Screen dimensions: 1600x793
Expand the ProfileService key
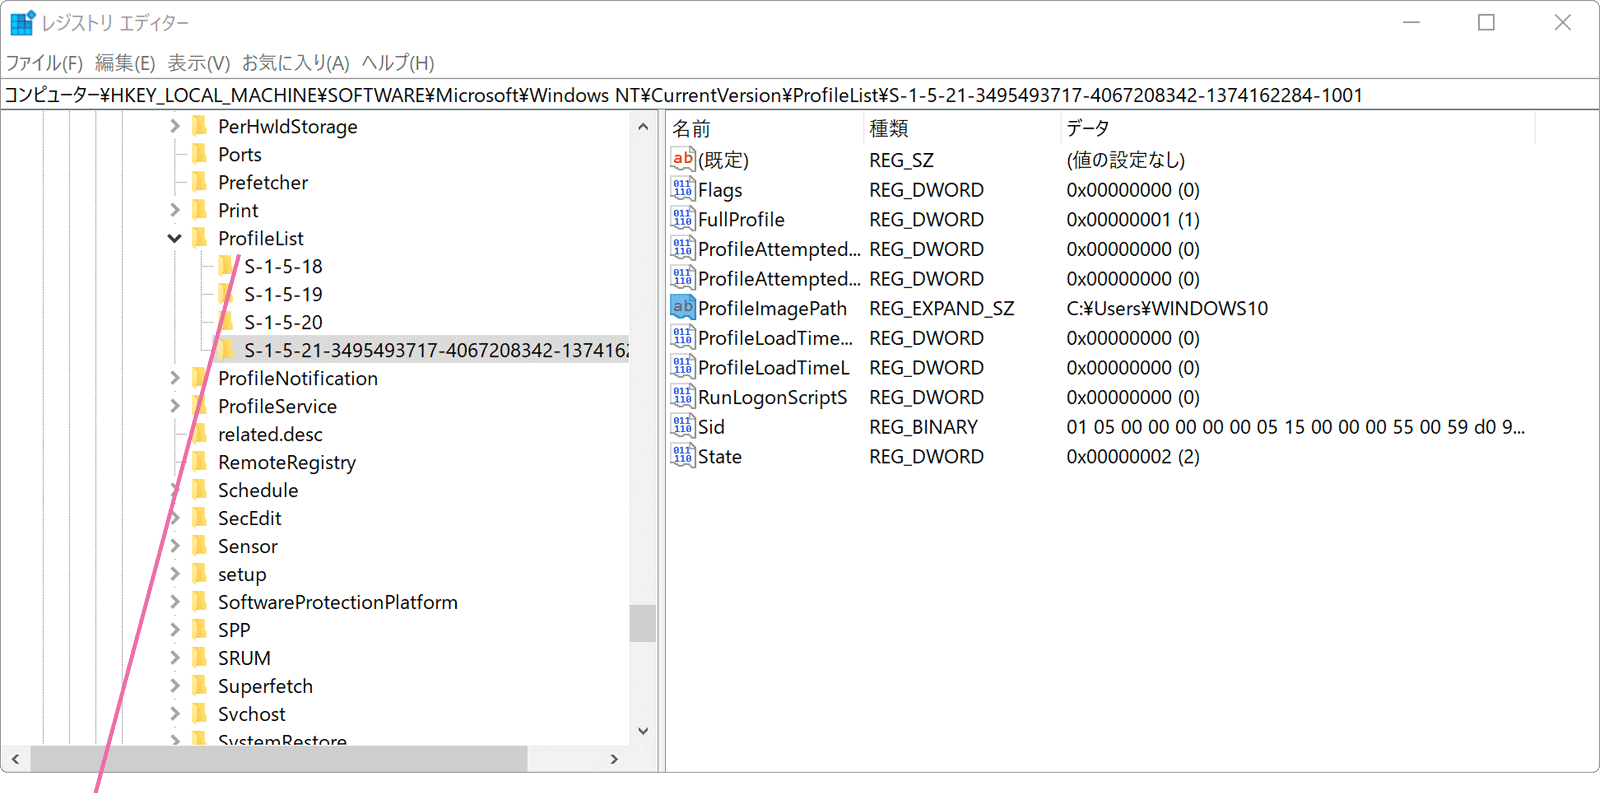pyautogui.click(x=175, y=406)
